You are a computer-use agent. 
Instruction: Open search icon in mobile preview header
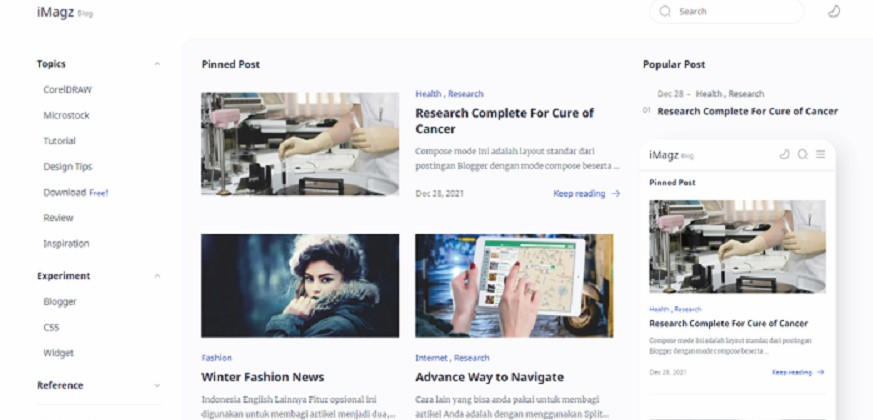click(x=803, y=154)
